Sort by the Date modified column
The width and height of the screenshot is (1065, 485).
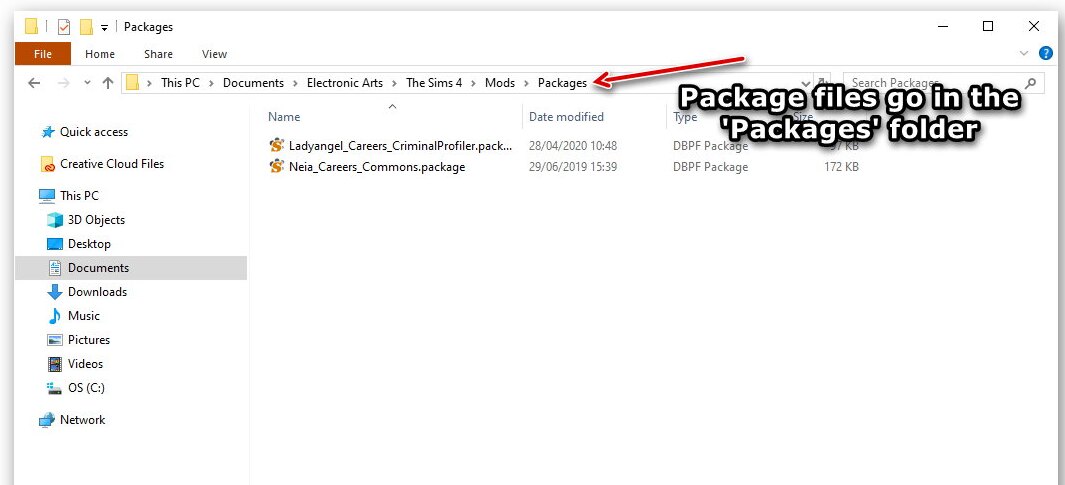[x=566, y=117]
